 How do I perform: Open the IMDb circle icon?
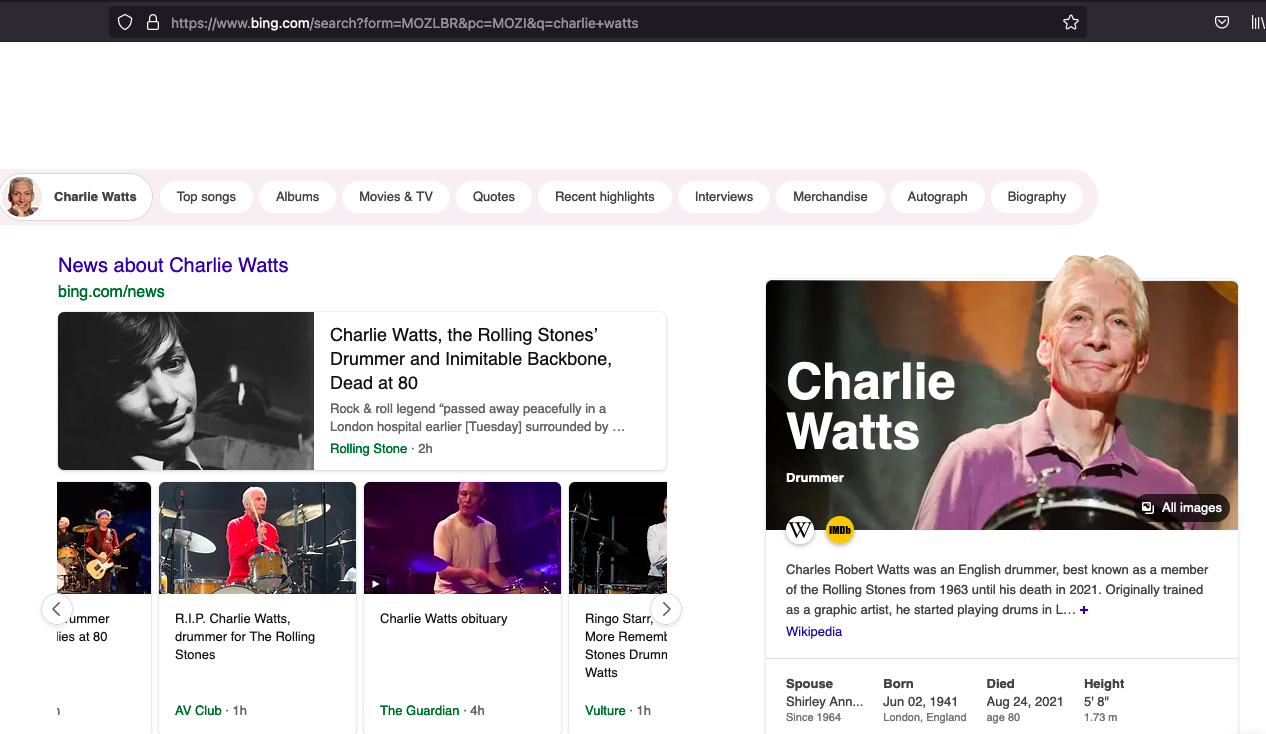[x=840, y=530]
